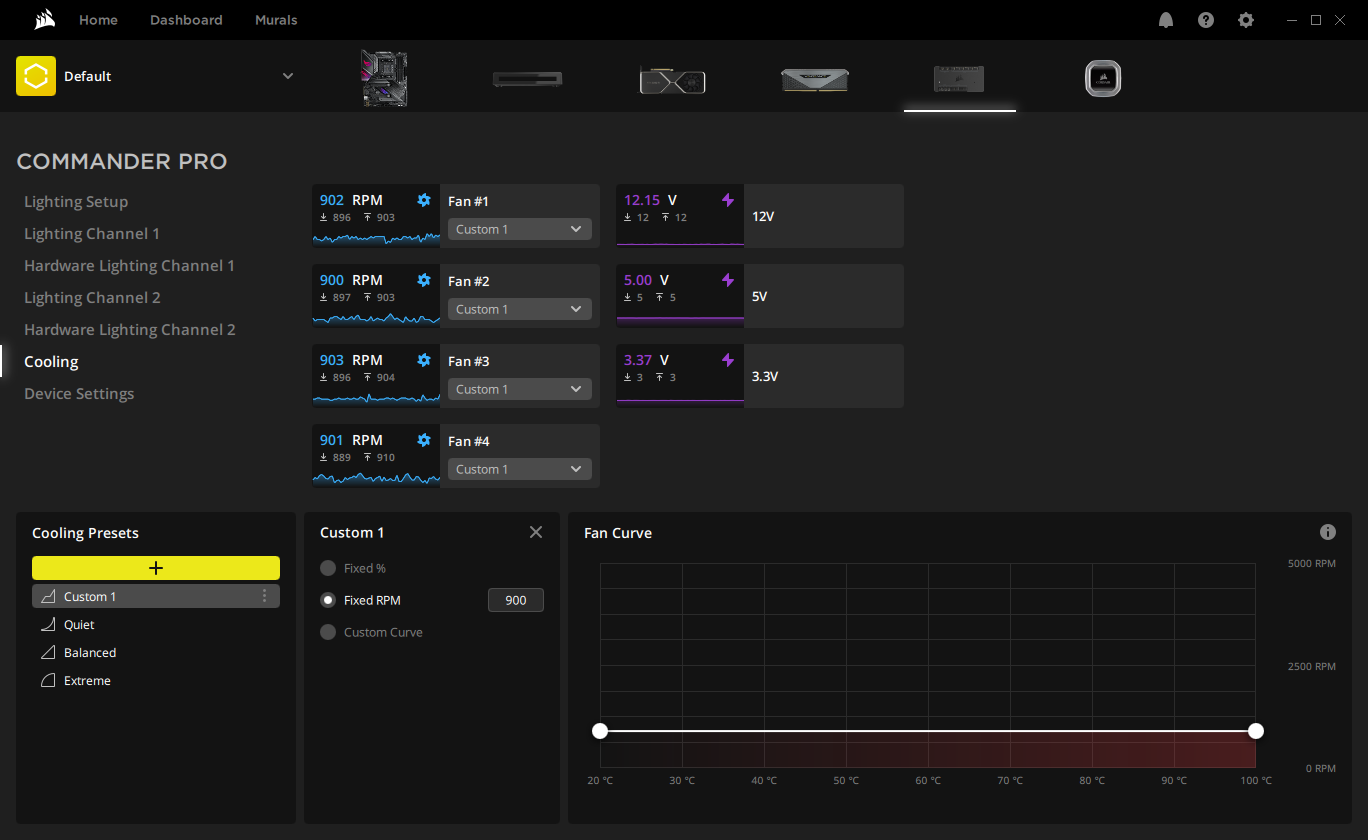1368x840 pixels.
Task: Expand the Default profile dropdown
Action: click(288, 75)
